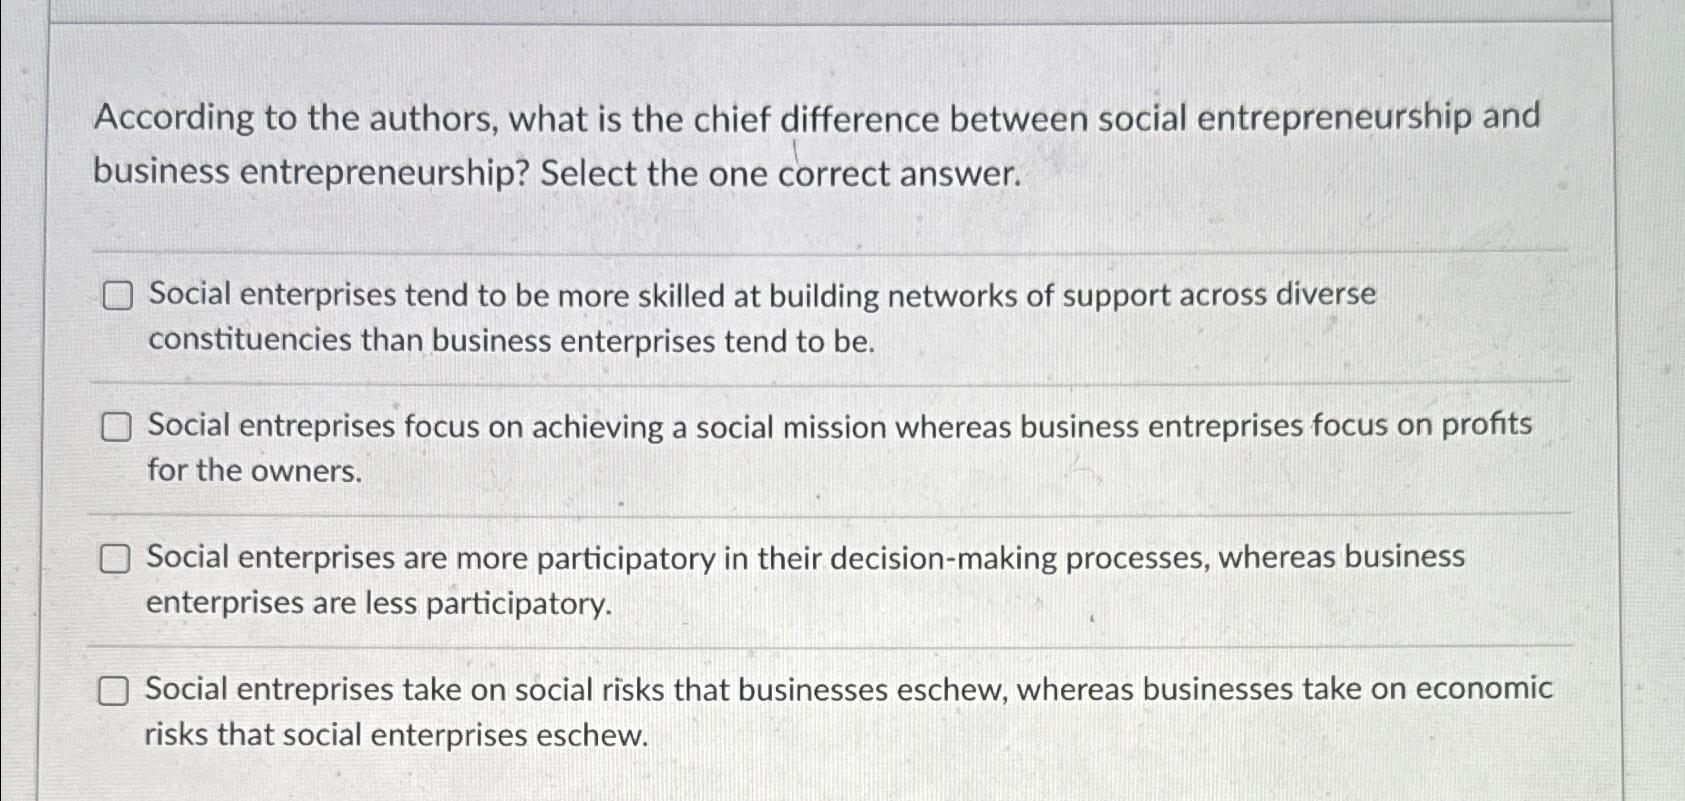The image size is (1685, 801).
Task: Select the answer about less participatory enterprises
Action: (117, 558)
